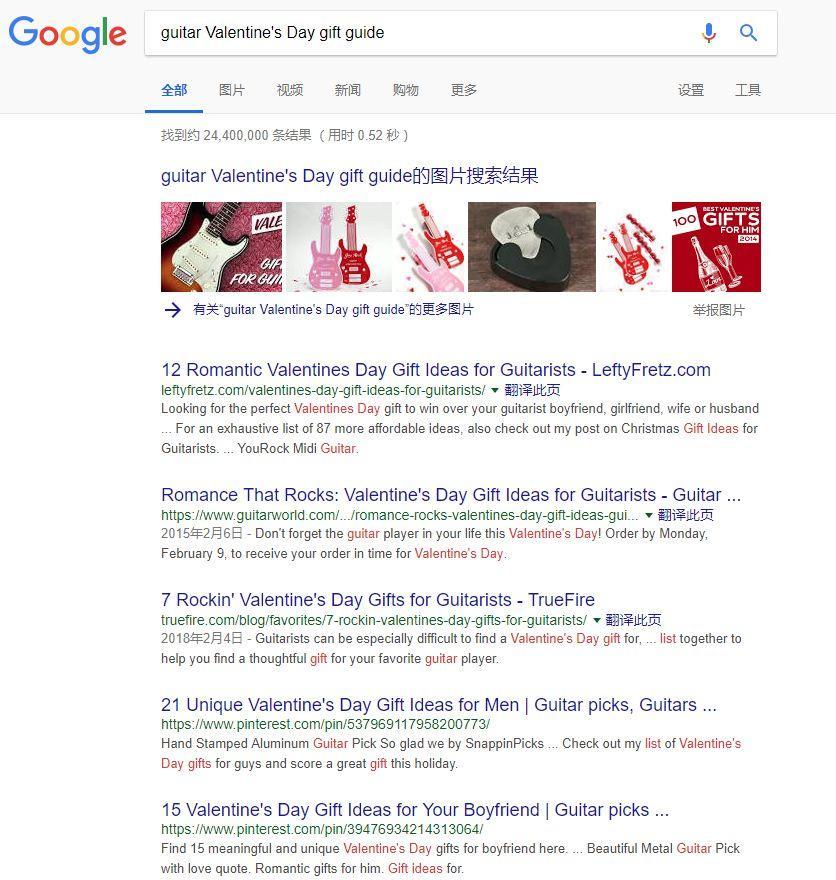Viewport: 836px width, 880px height.
Task: Open 设置 settings menu
Action: [x=691, y=90]
